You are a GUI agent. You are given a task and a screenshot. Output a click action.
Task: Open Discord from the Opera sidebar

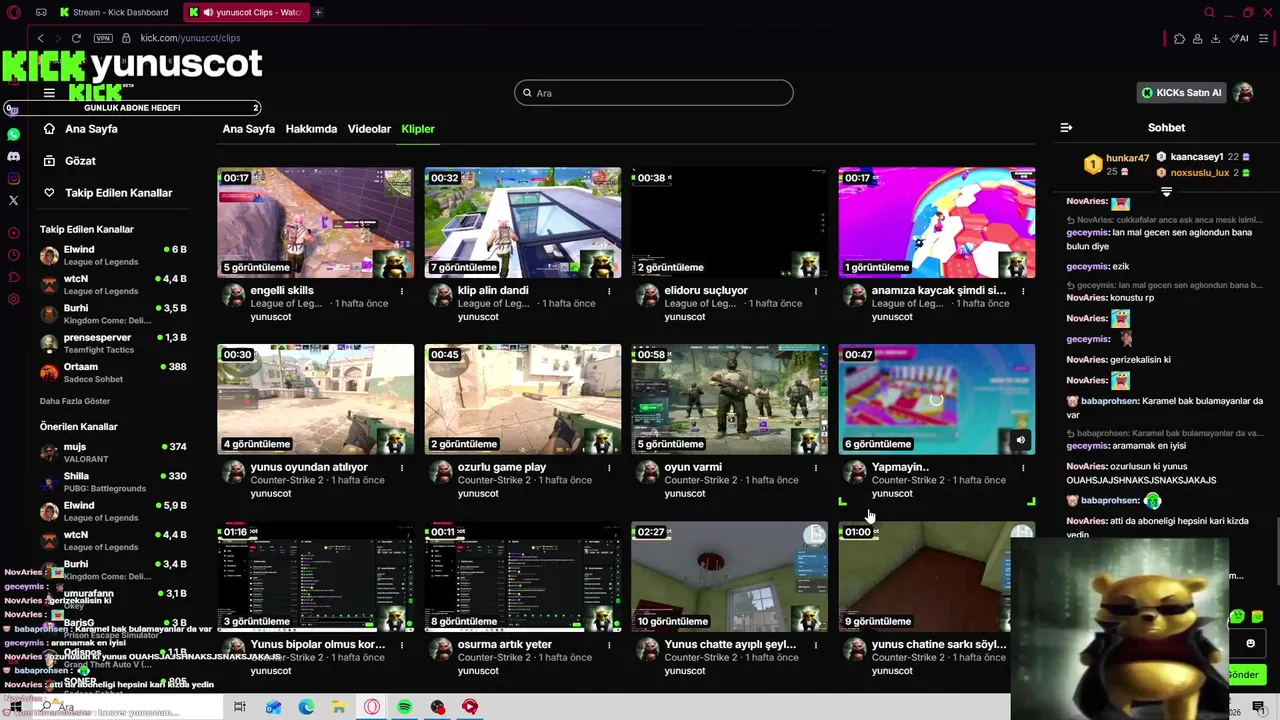[13, 156]
